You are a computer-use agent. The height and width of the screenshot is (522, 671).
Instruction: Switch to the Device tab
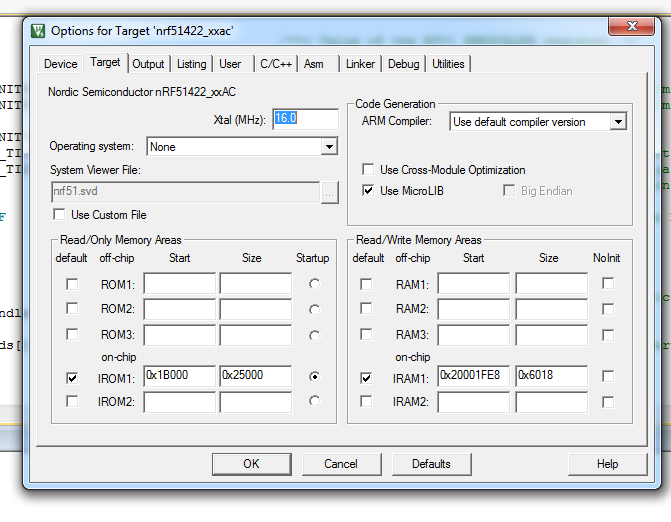pos(61,64)
